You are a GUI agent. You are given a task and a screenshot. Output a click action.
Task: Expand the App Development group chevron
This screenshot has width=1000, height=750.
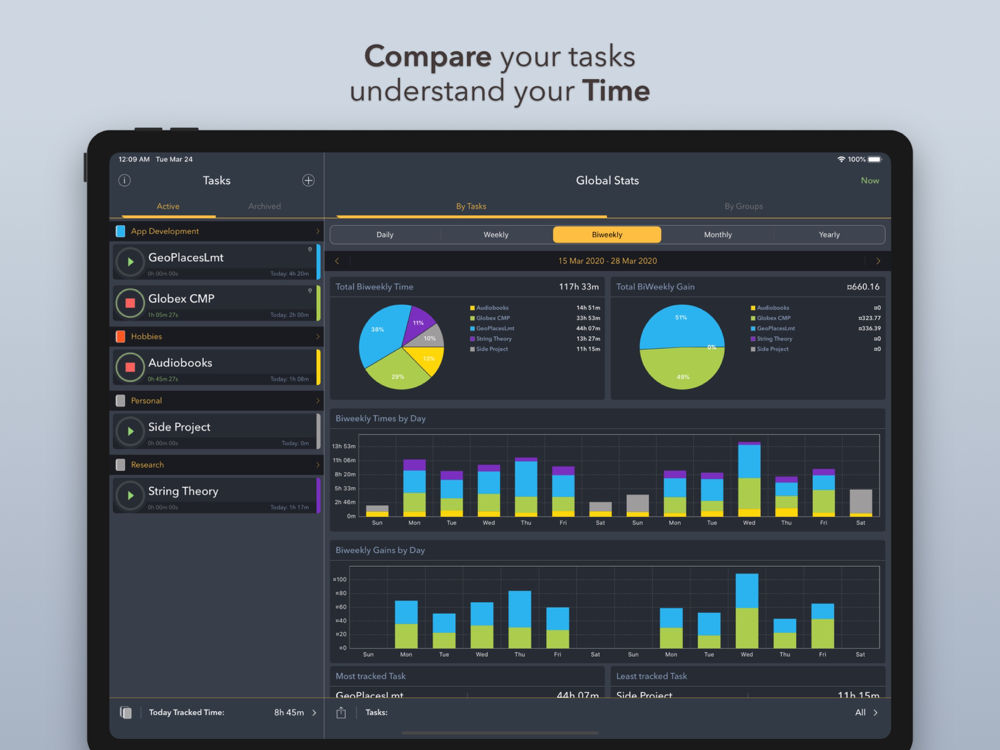coord(318,231)
